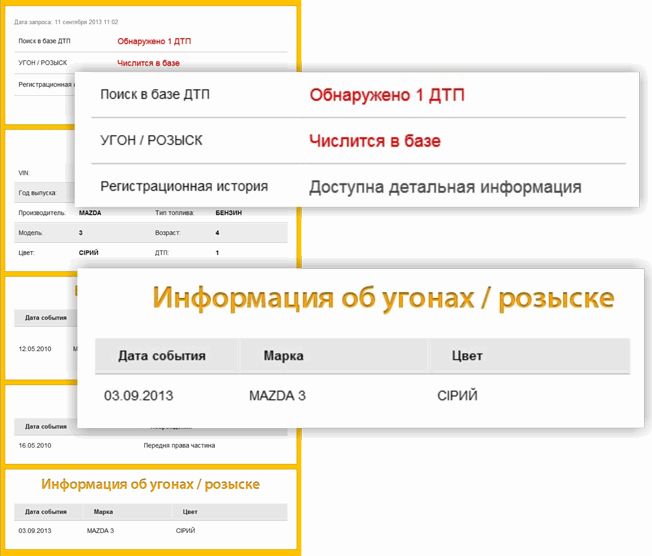Click small 'Числится в базе' in background report

coord(148,63)
